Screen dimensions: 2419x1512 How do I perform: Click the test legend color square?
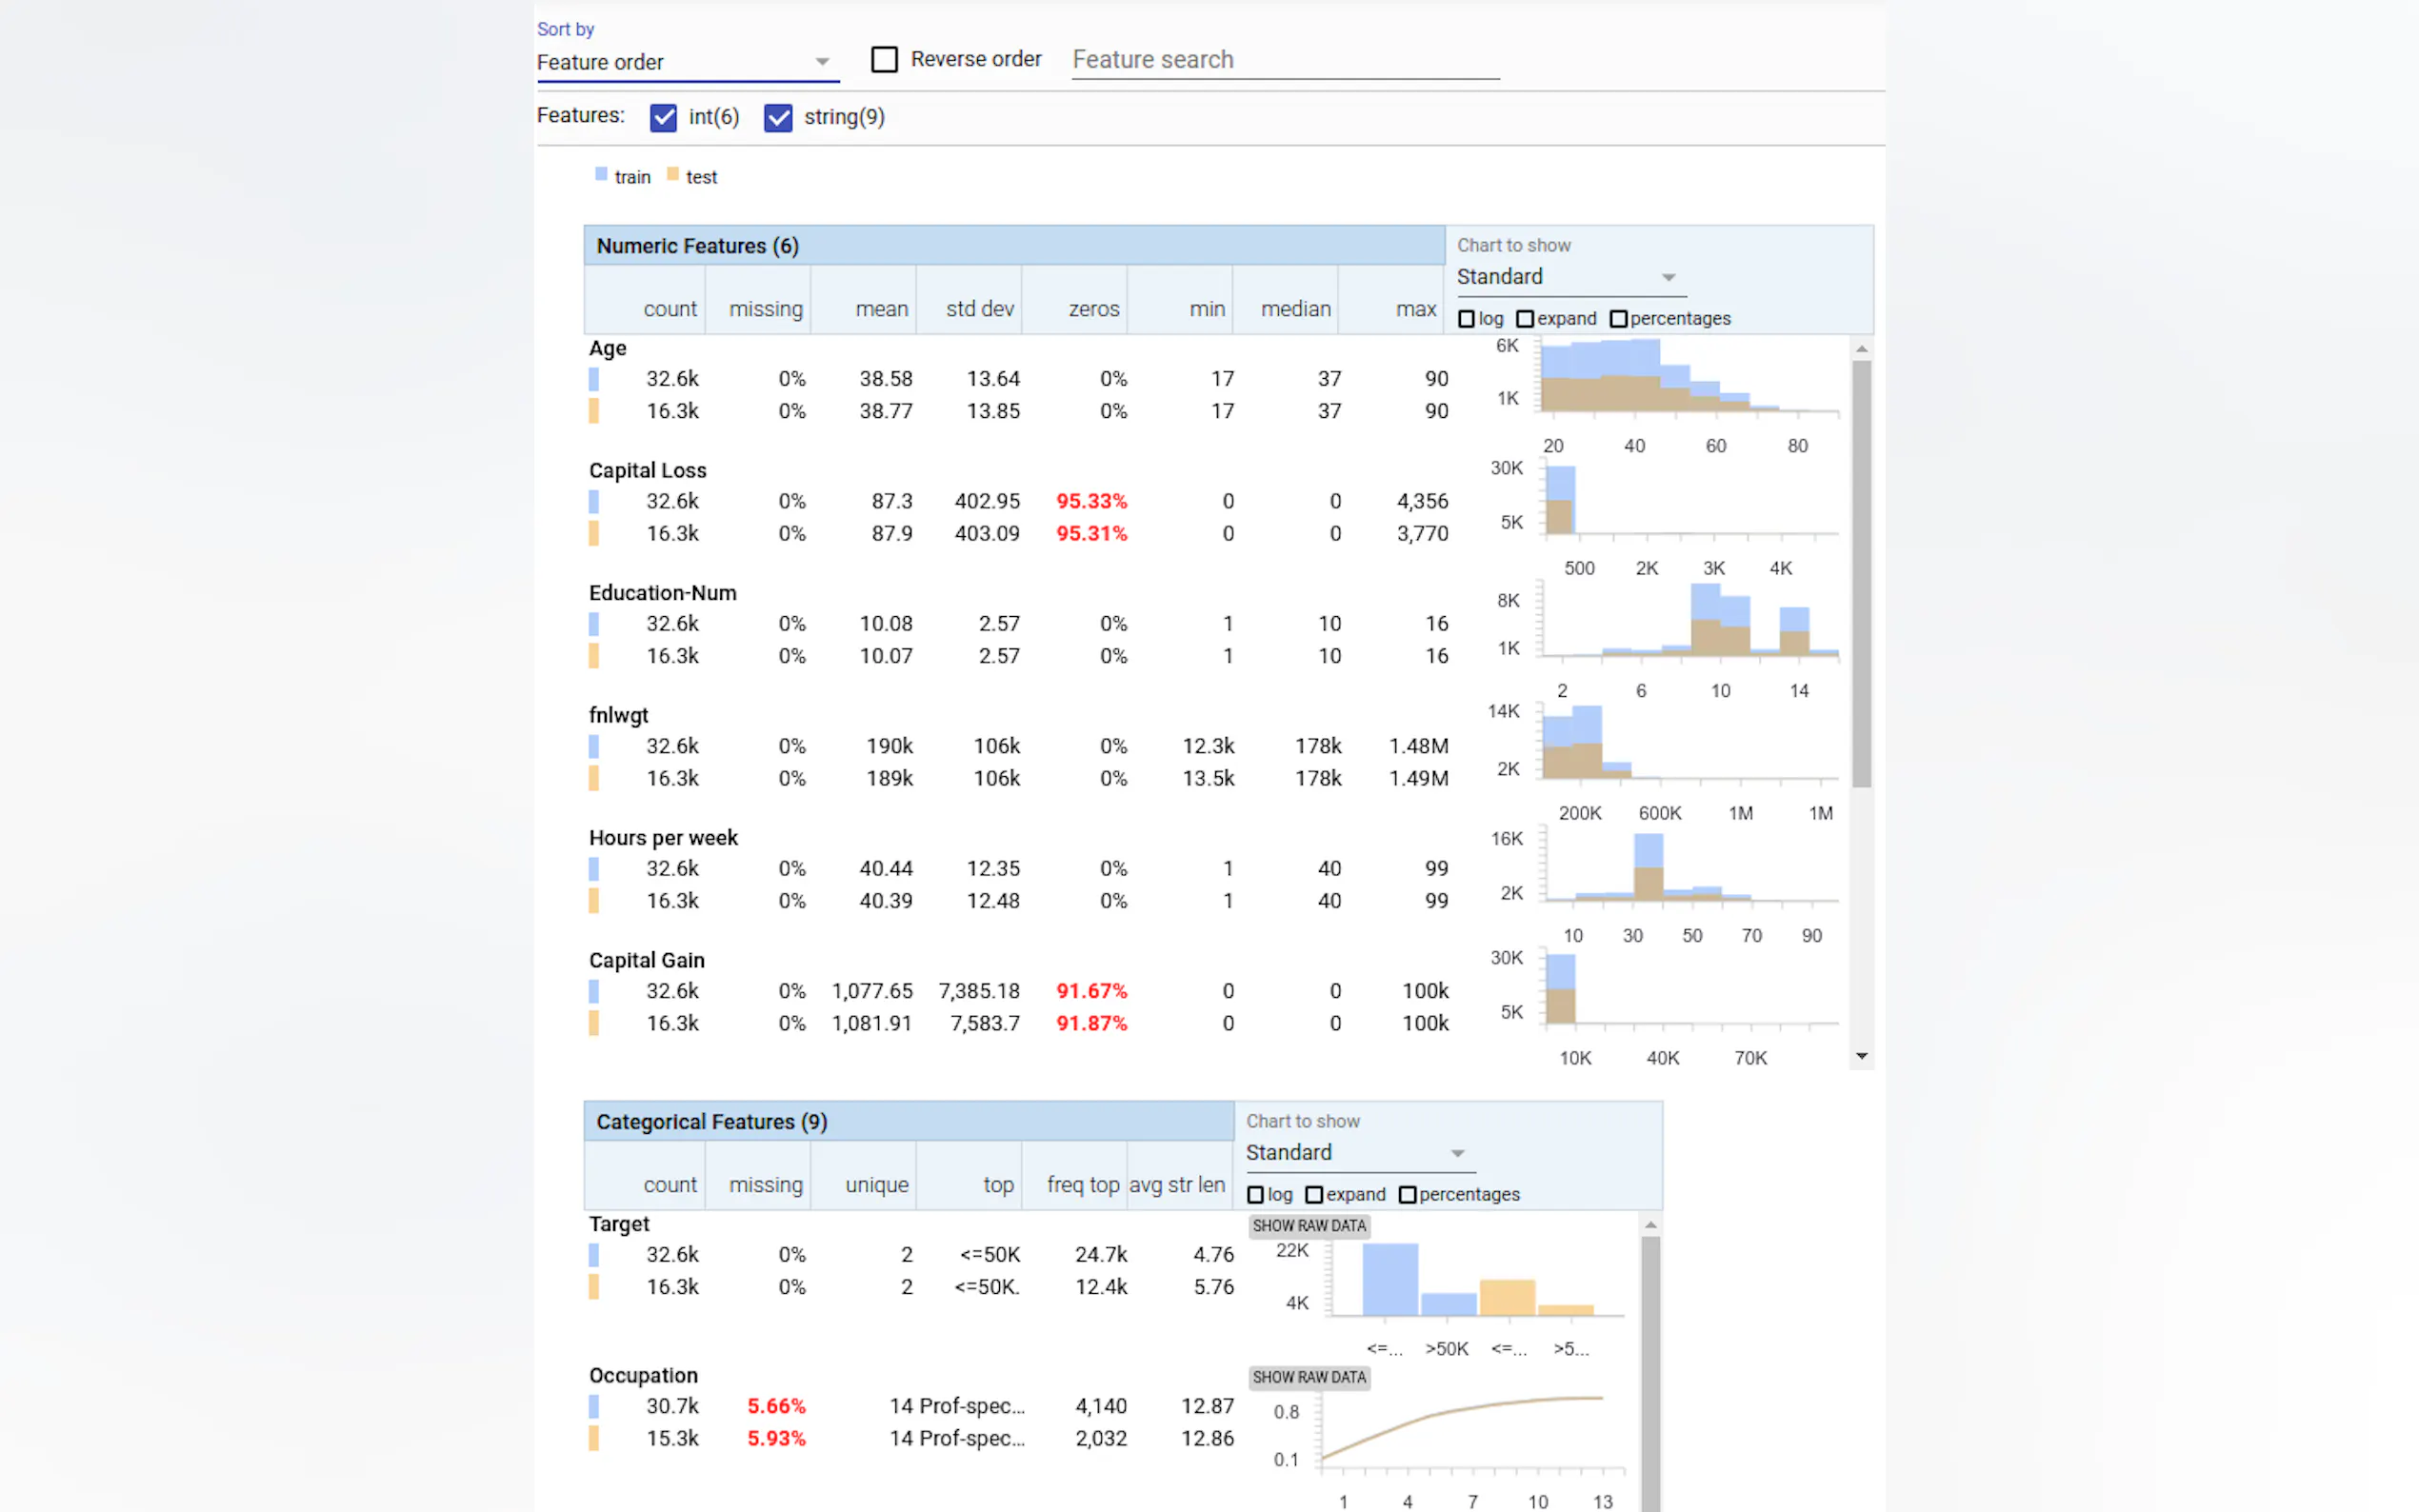point(673,175)
